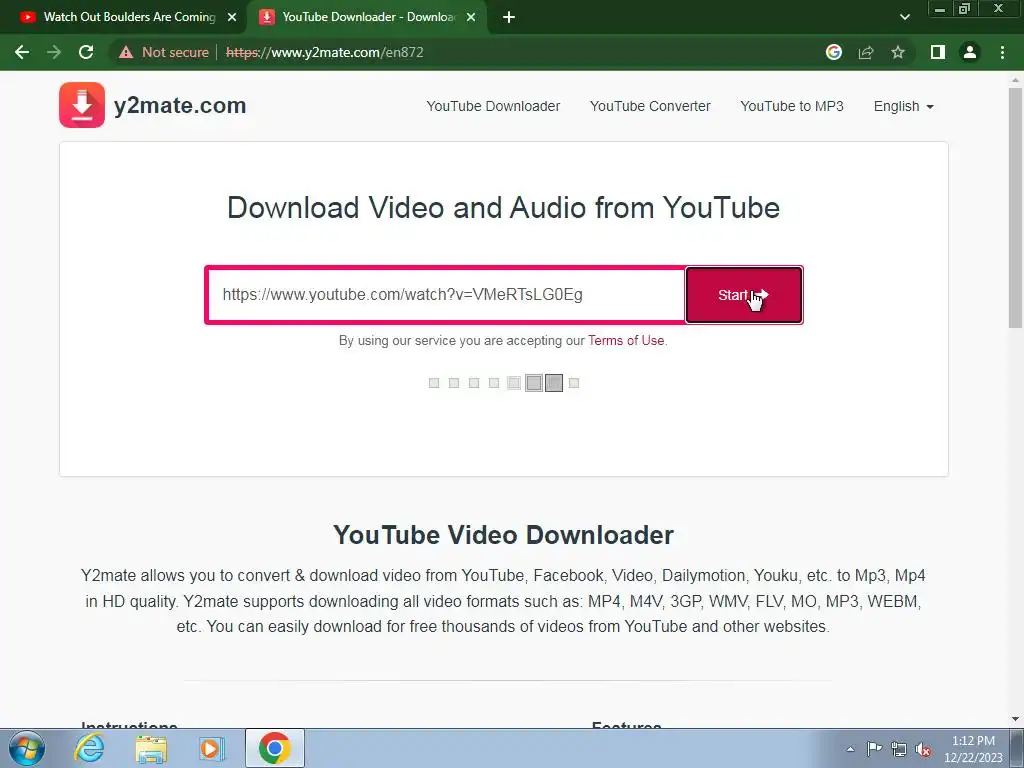Open the YouTube to MP3 nav link
The height and width of the screenshot is (768, 1024).
pyautogui.click(x=792, y=106)
